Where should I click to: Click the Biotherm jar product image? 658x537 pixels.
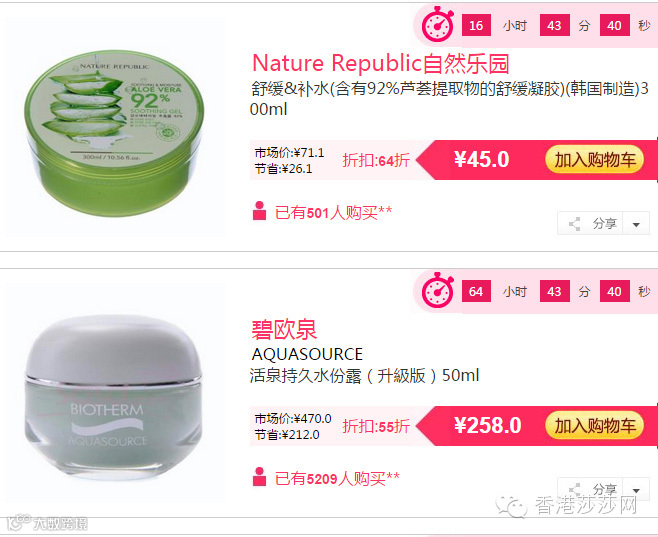click(x=113, y=396)
